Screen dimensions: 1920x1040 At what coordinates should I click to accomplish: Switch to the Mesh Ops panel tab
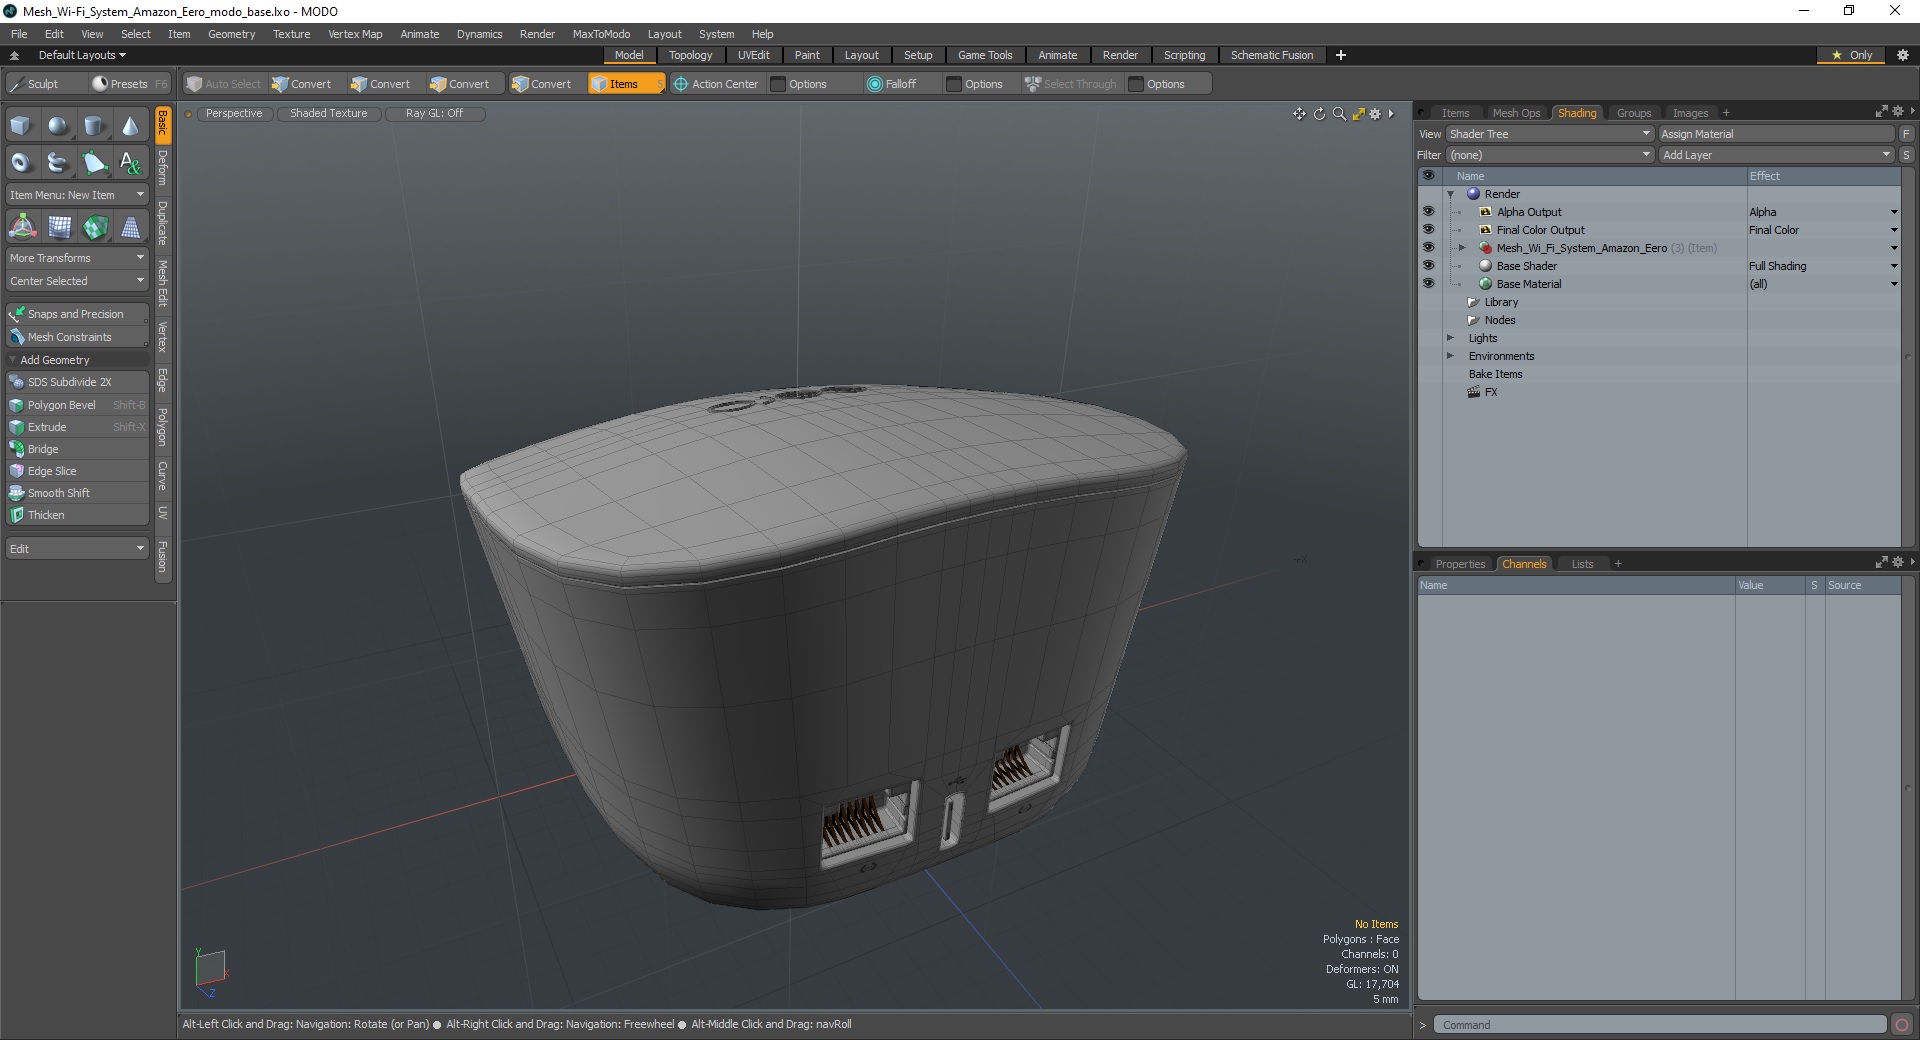(1516, 113)
